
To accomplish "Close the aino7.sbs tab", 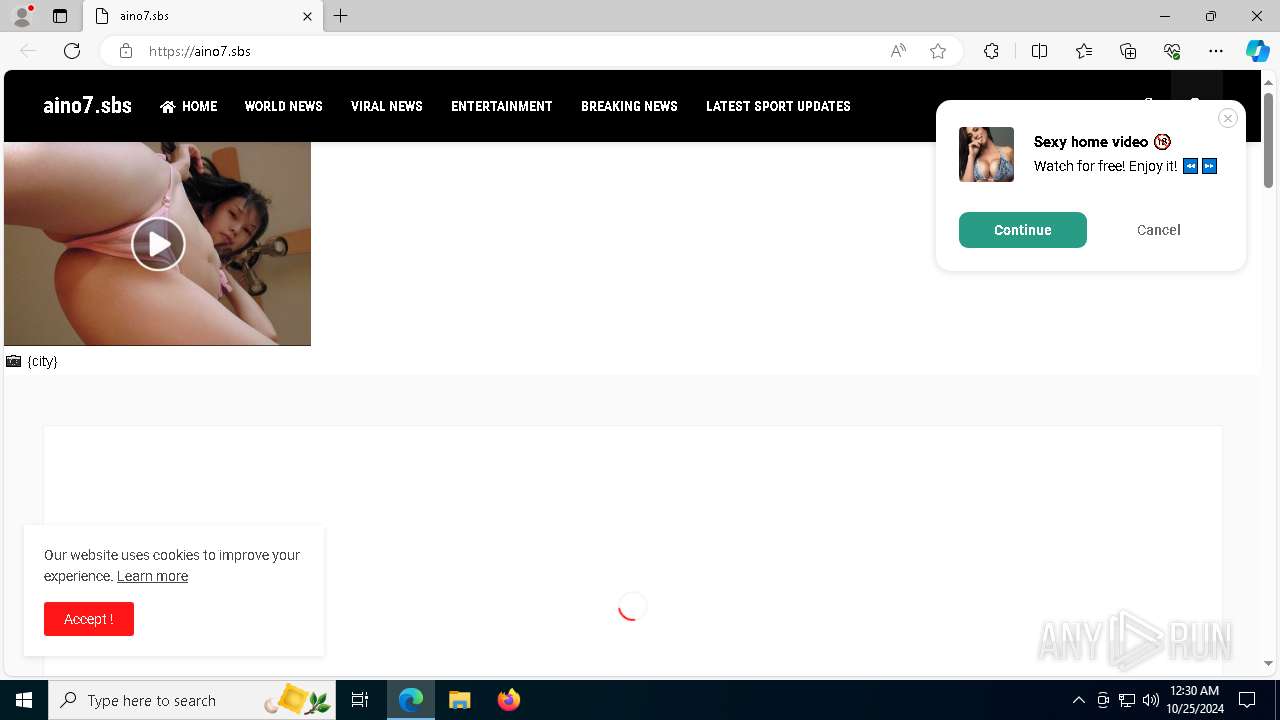I will click(x=307, y=16).
